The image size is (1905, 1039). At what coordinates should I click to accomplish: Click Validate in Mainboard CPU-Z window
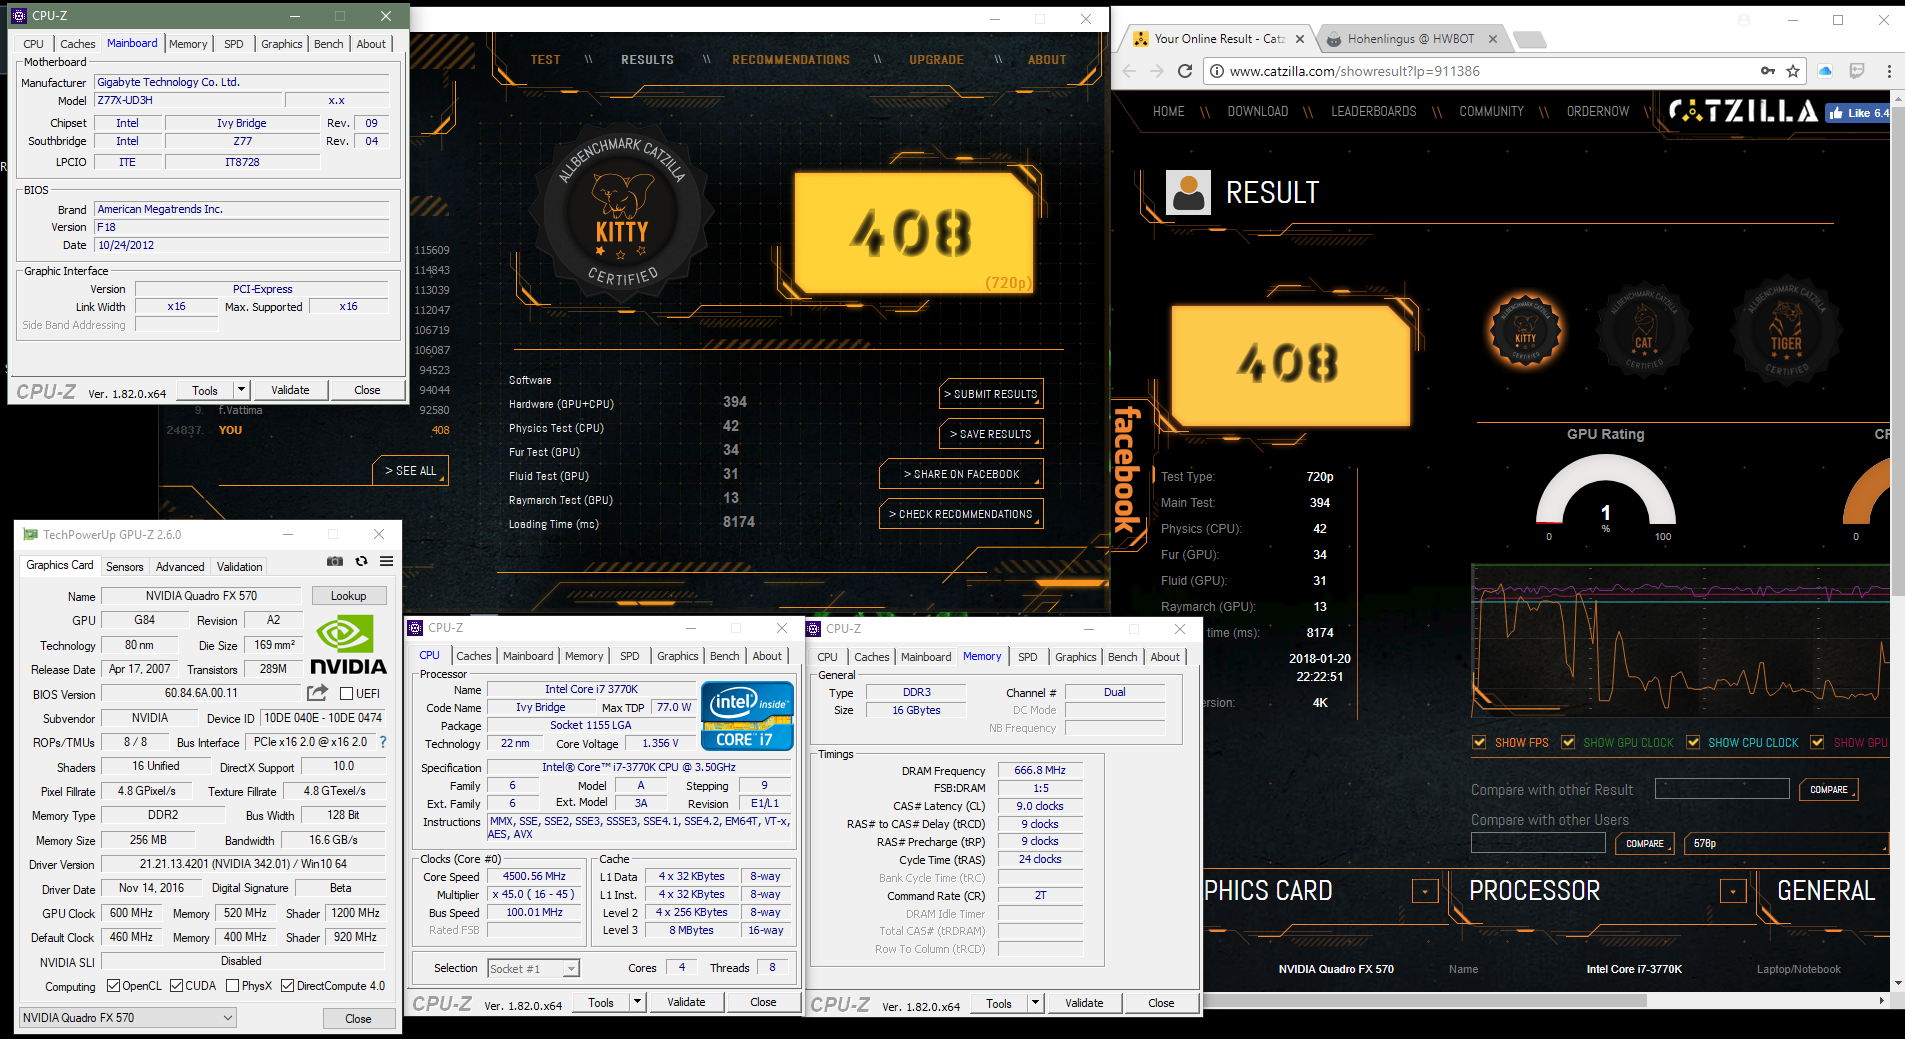click(x=290, y=390)
